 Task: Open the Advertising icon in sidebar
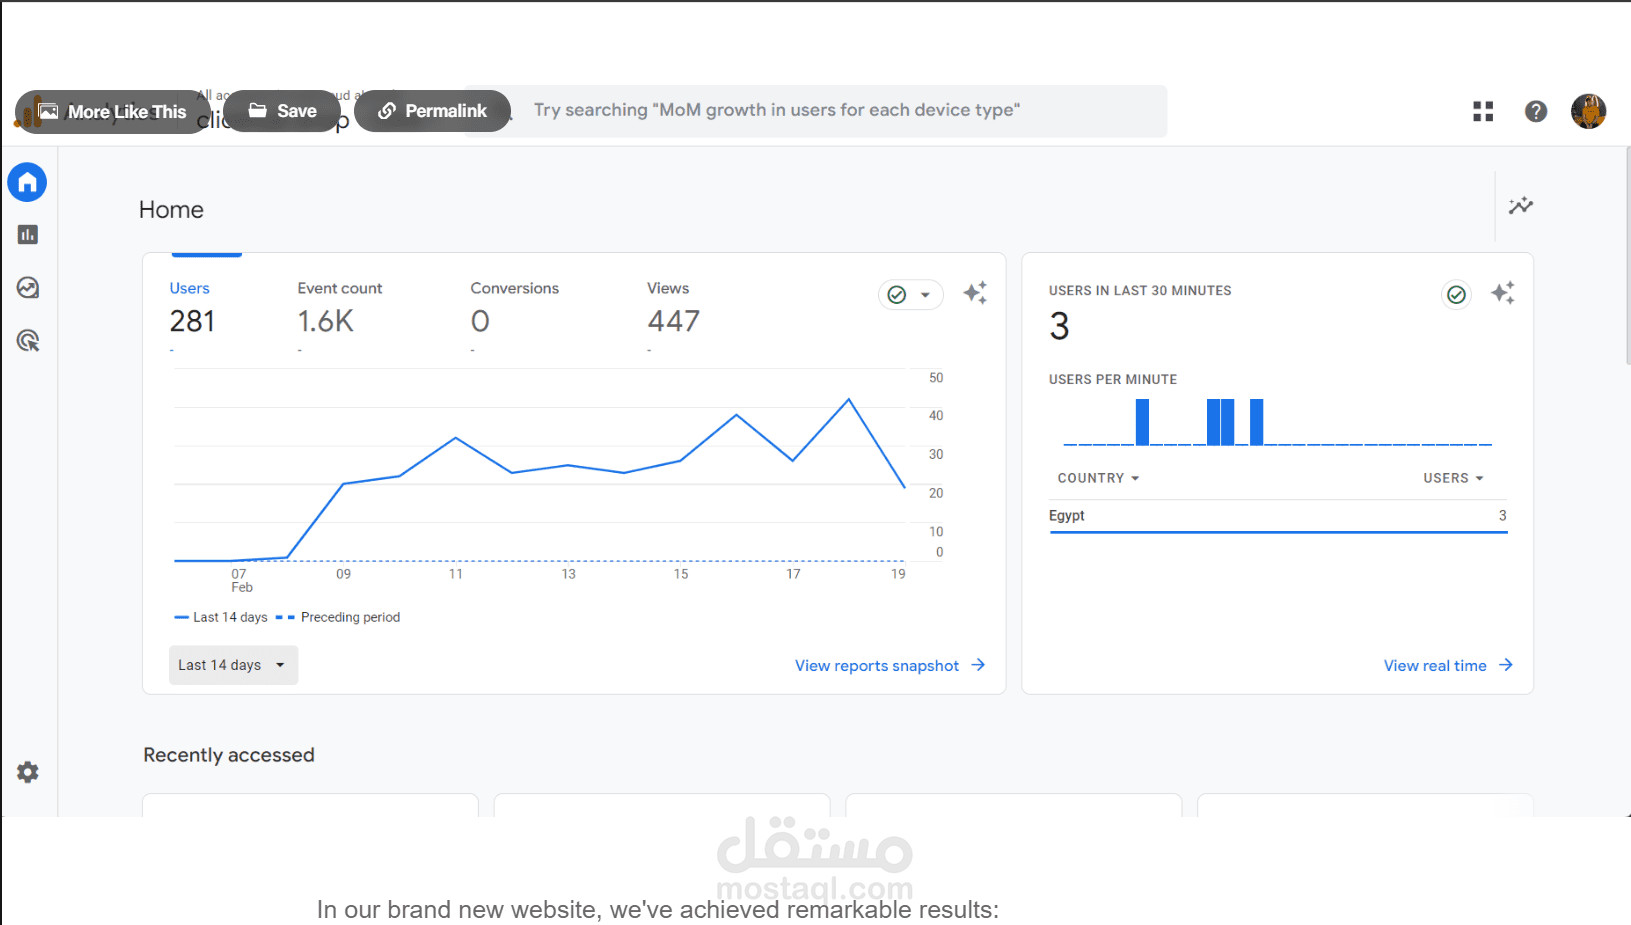pyautogui.click(x=28, y=341)
